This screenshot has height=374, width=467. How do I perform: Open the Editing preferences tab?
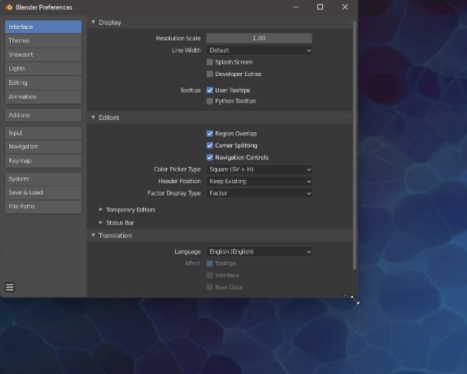point(43,83)
